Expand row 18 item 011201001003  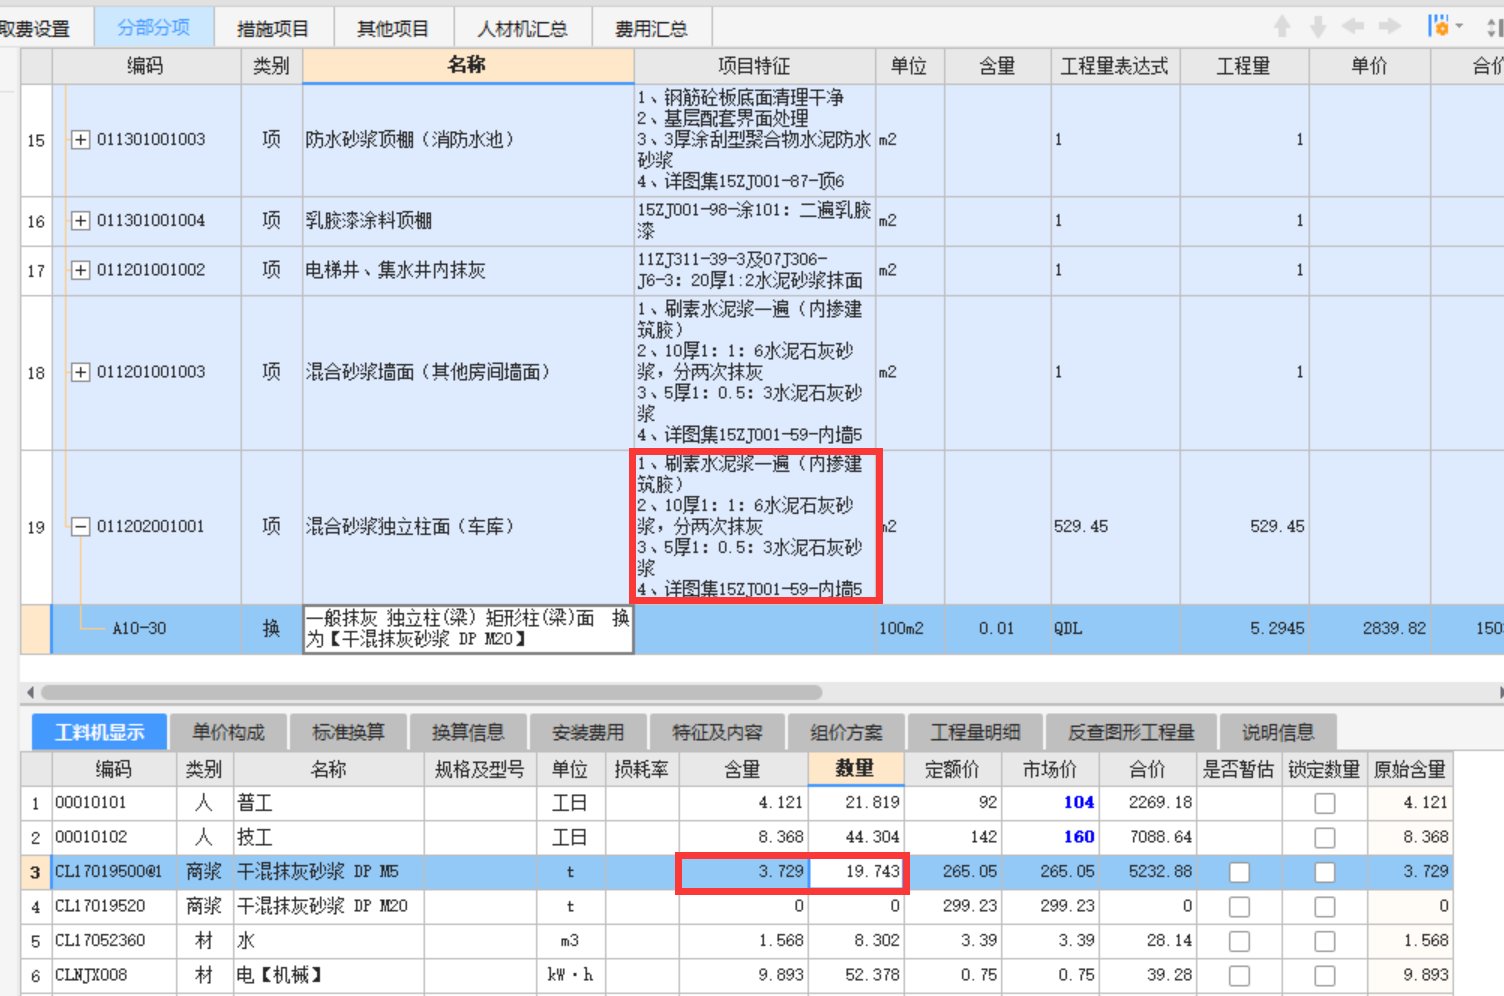coord(80,372)
